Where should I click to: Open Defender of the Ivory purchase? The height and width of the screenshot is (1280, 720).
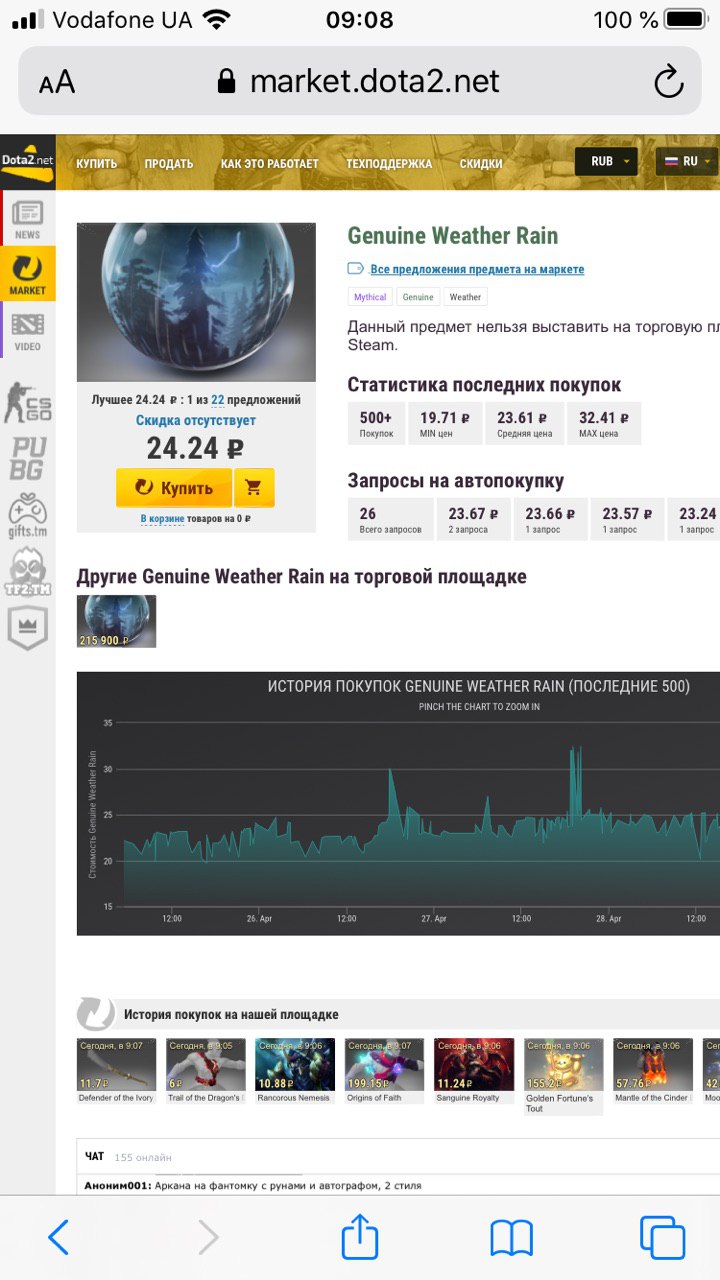coord(116,1071)
